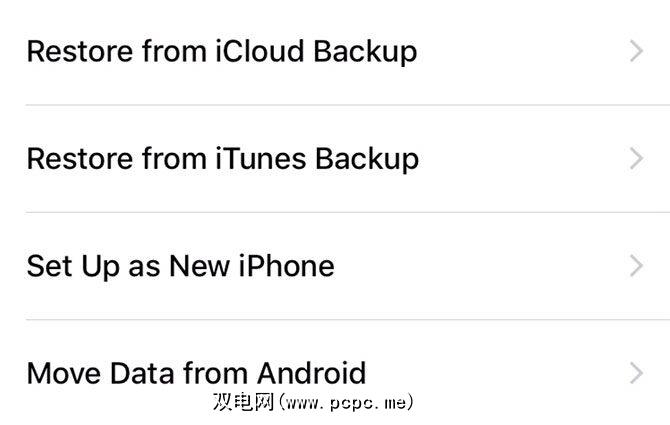
Task: Click the empty space in the iCloud Backup row
Action: point(520,51)
